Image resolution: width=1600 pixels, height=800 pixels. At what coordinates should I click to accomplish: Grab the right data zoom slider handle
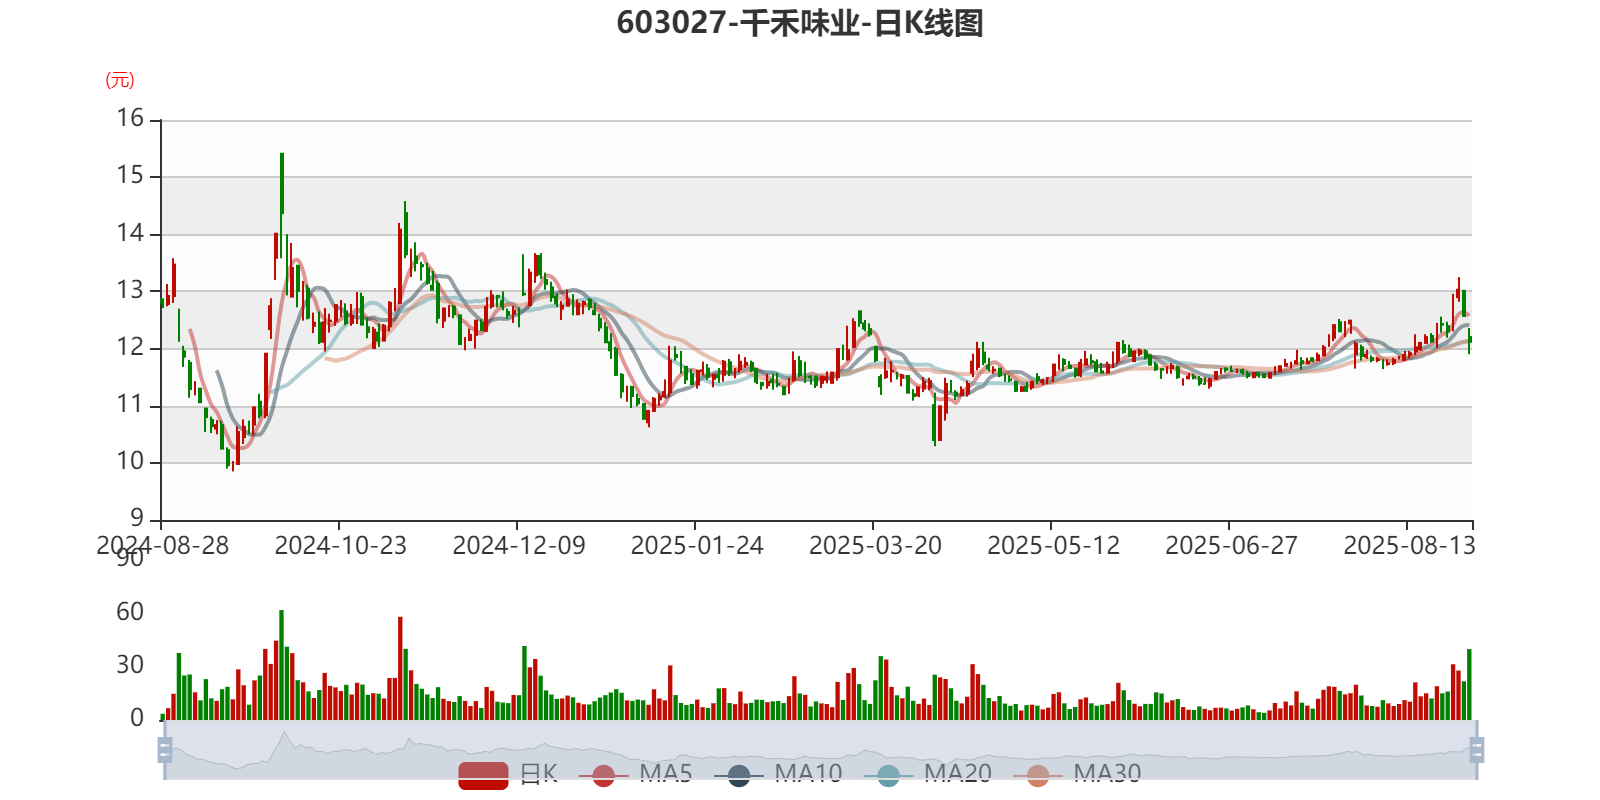[1477, 749]
